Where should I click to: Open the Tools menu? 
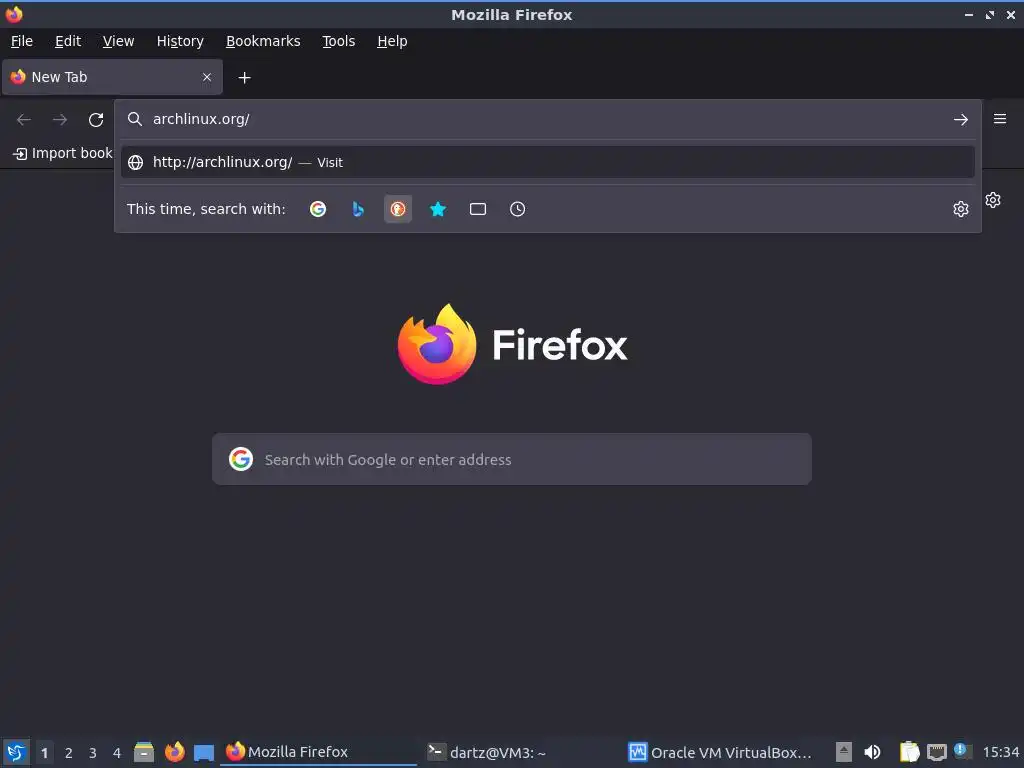coord(338,41)
